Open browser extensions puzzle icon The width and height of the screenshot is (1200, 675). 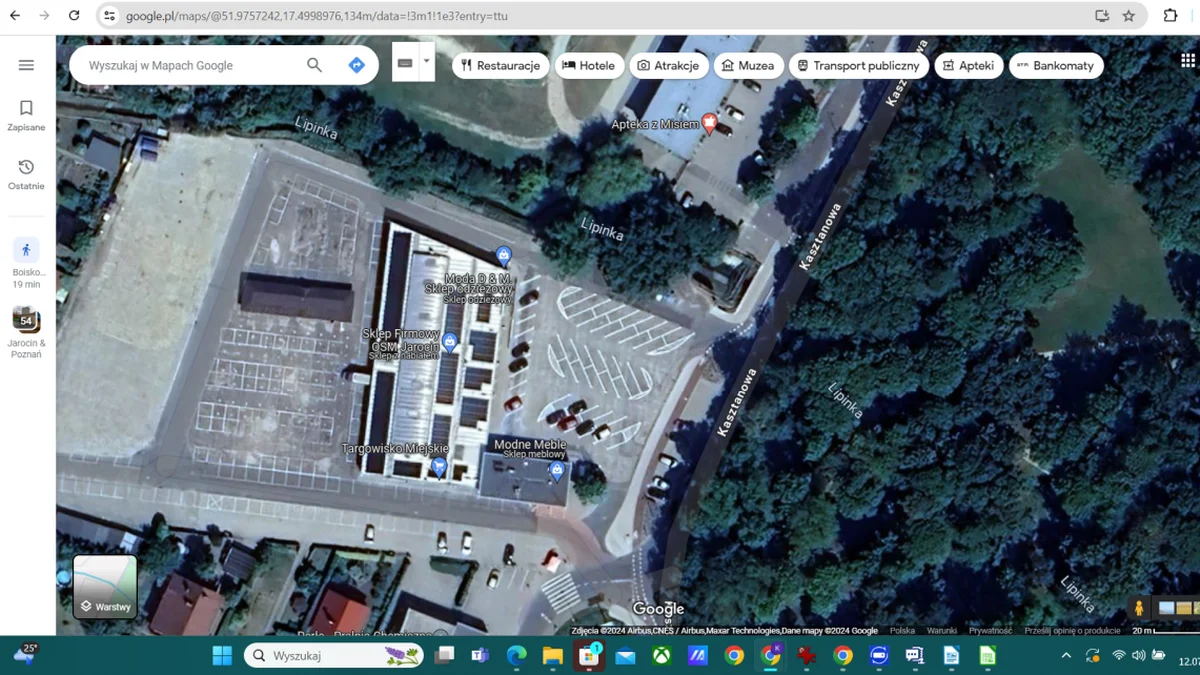(x=1171, y=16)
